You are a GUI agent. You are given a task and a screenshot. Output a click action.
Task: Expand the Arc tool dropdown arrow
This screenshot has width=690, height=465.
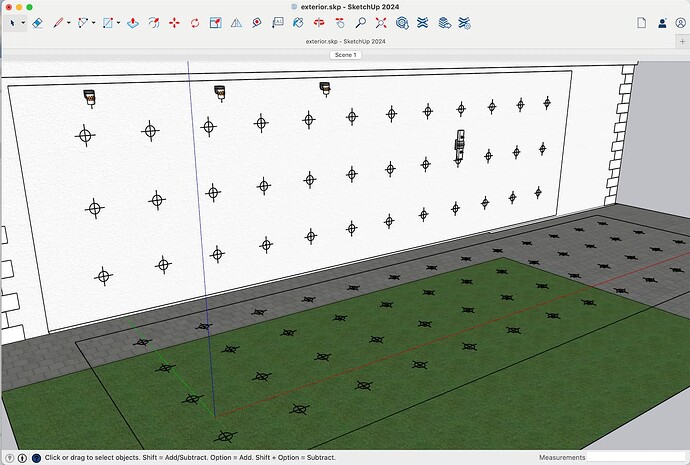93,23
